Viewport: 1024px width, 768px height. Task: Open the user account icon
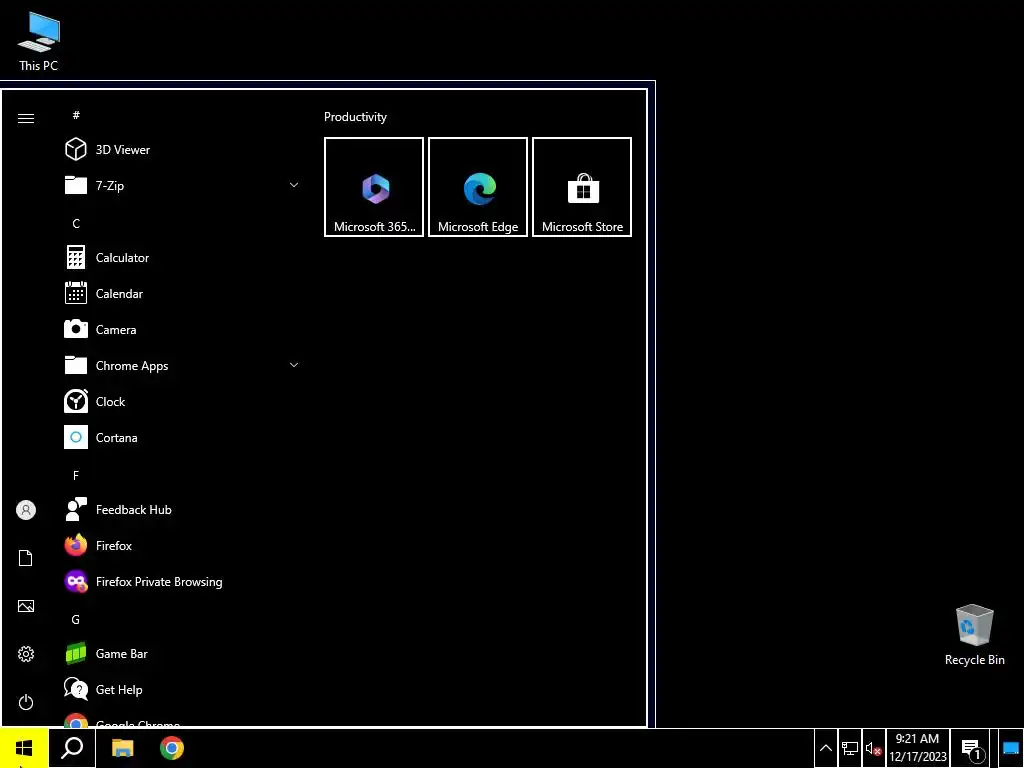click(x=26, y=510)
